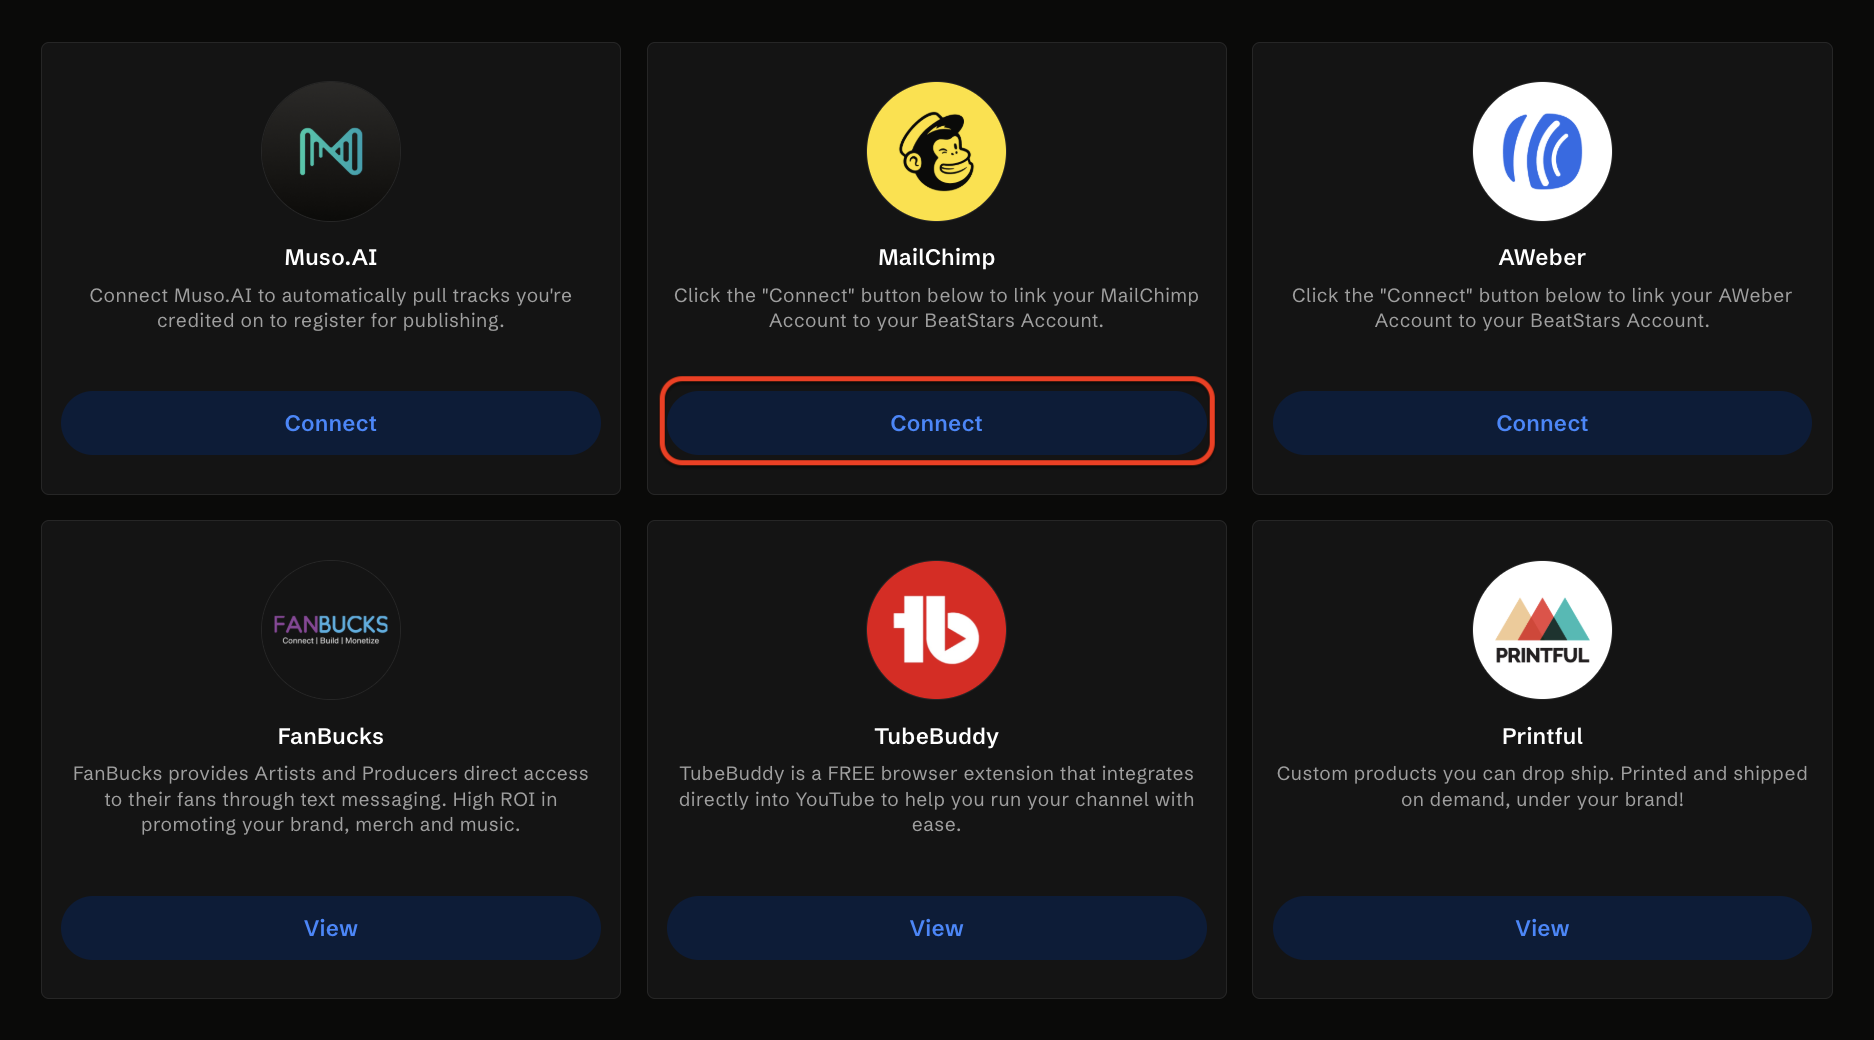Click the TubeBuddy red logo
Image resolution: width=1874 pixels, height=1040 pixels.
936,630
